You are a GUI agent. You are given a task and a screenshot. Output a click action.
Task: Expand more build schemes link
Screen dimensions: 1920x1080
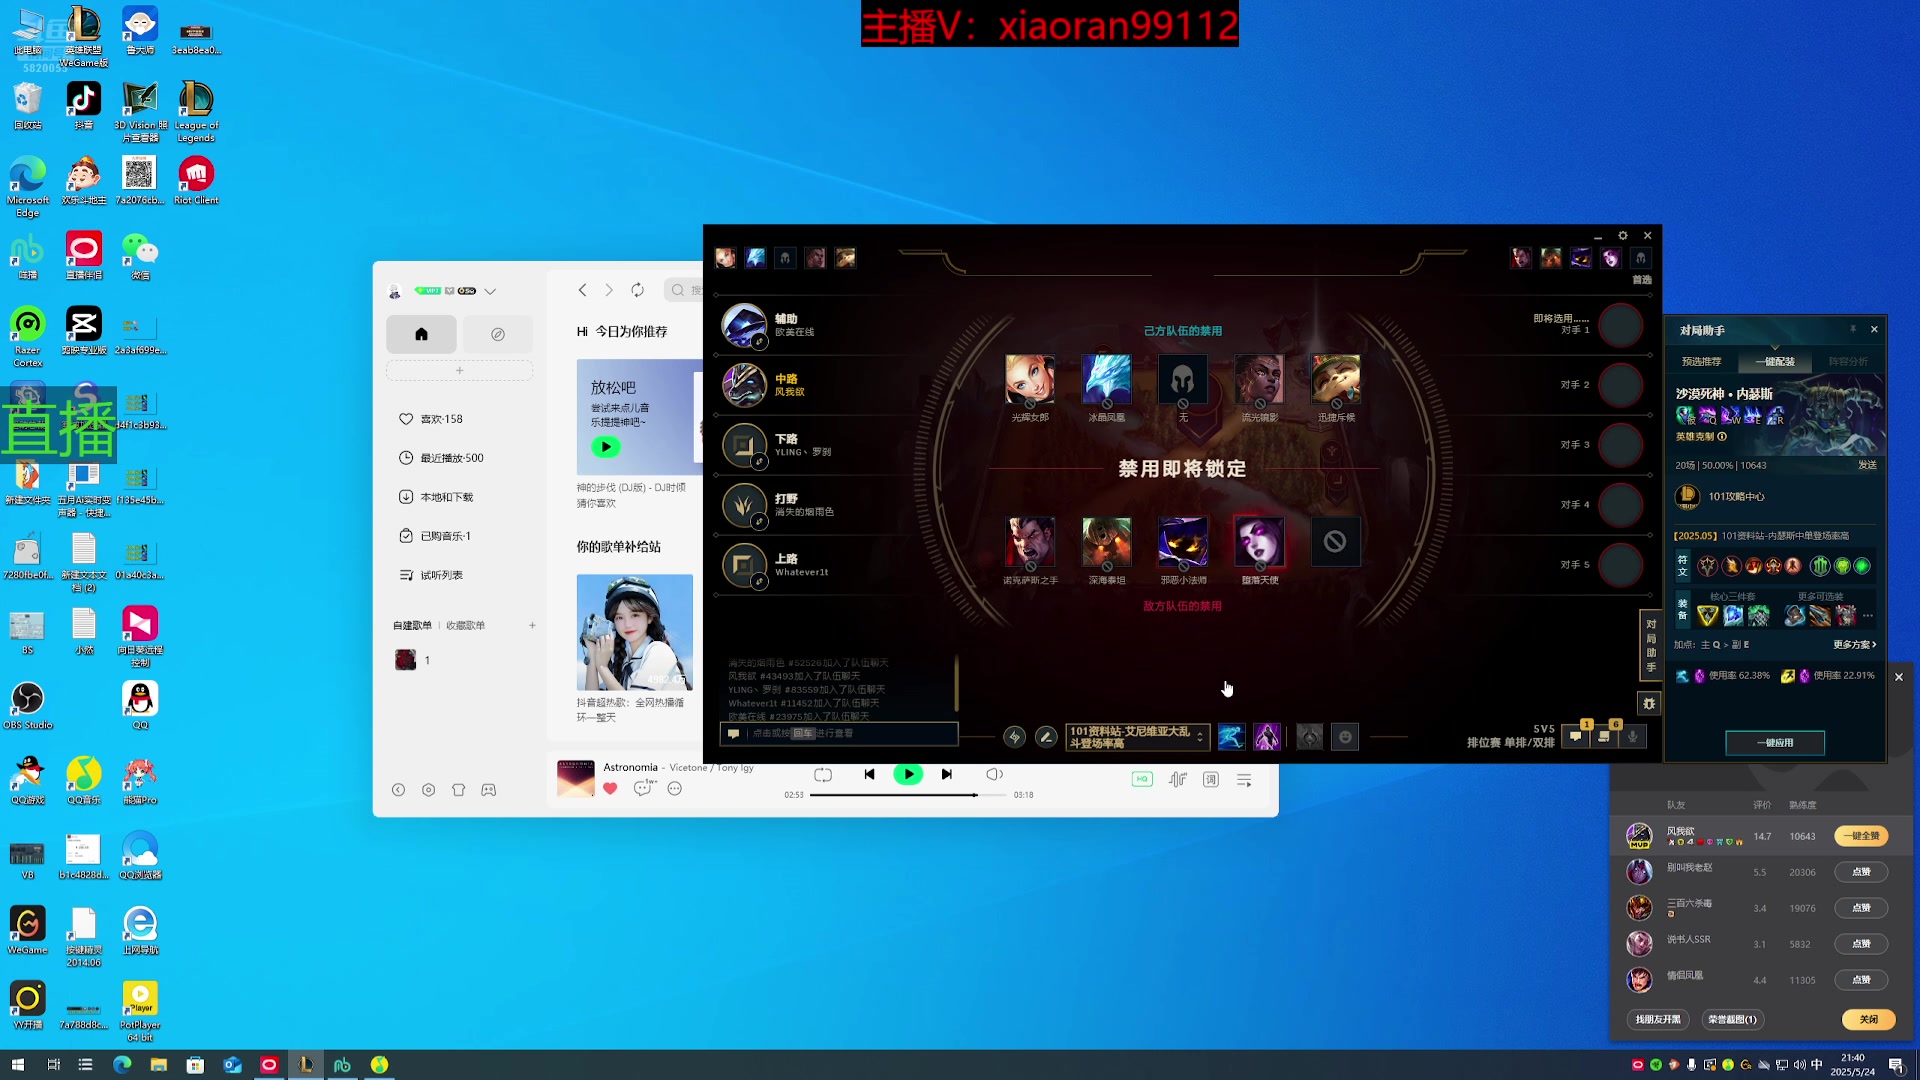pyautogui.click(x=1854, y=645)
